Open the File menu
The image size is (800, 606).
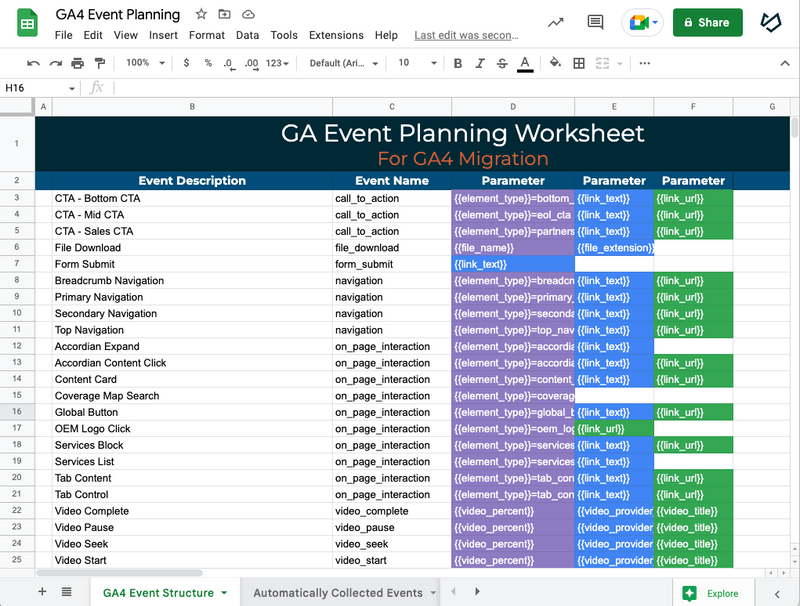point(63,35)
